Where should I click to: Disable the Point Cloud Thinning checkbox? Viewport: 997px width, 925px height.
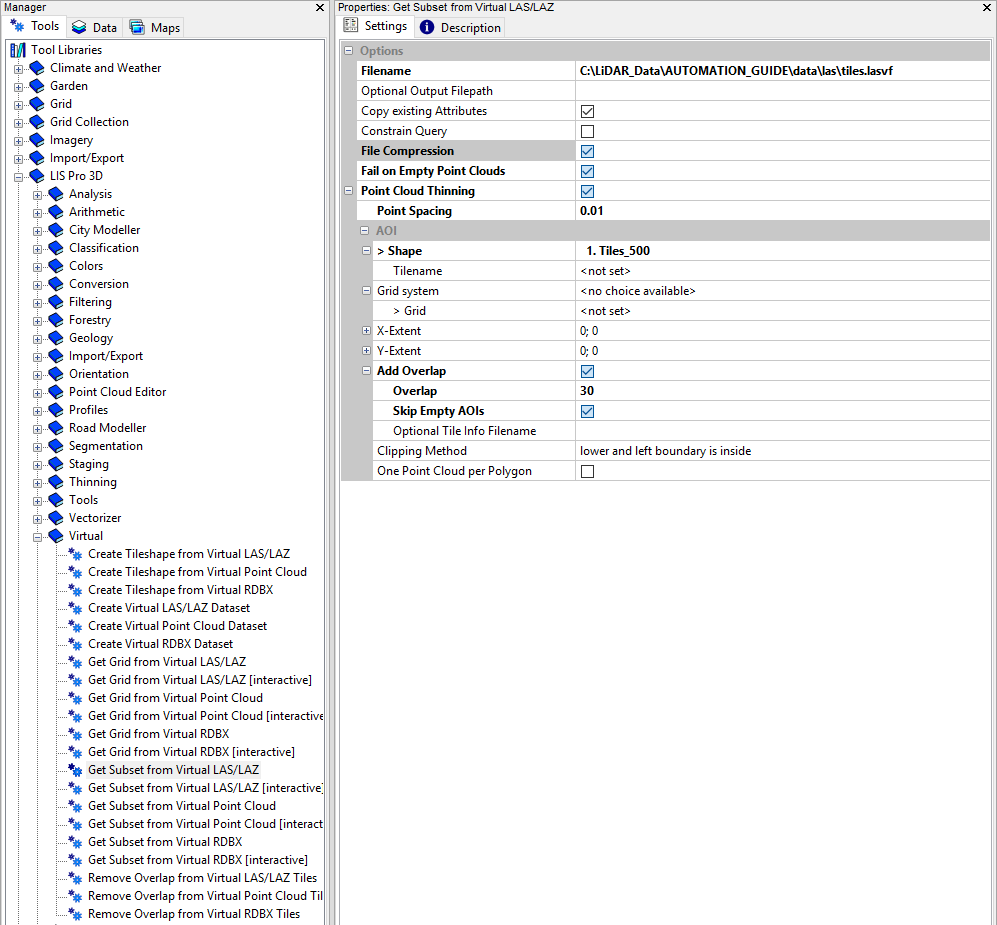coord(588,191)
